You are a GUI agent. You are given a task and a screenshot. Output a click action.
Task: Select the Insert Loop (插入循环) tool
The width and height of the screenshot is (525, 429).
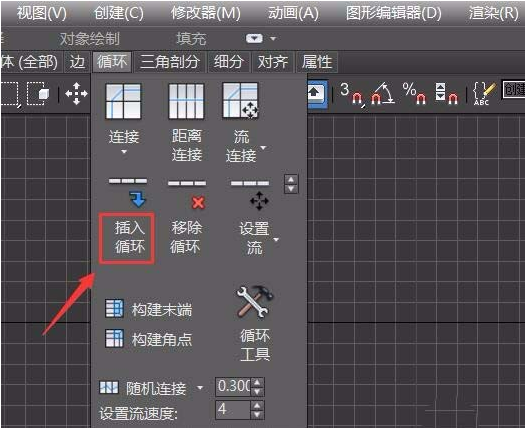point(127,238)
